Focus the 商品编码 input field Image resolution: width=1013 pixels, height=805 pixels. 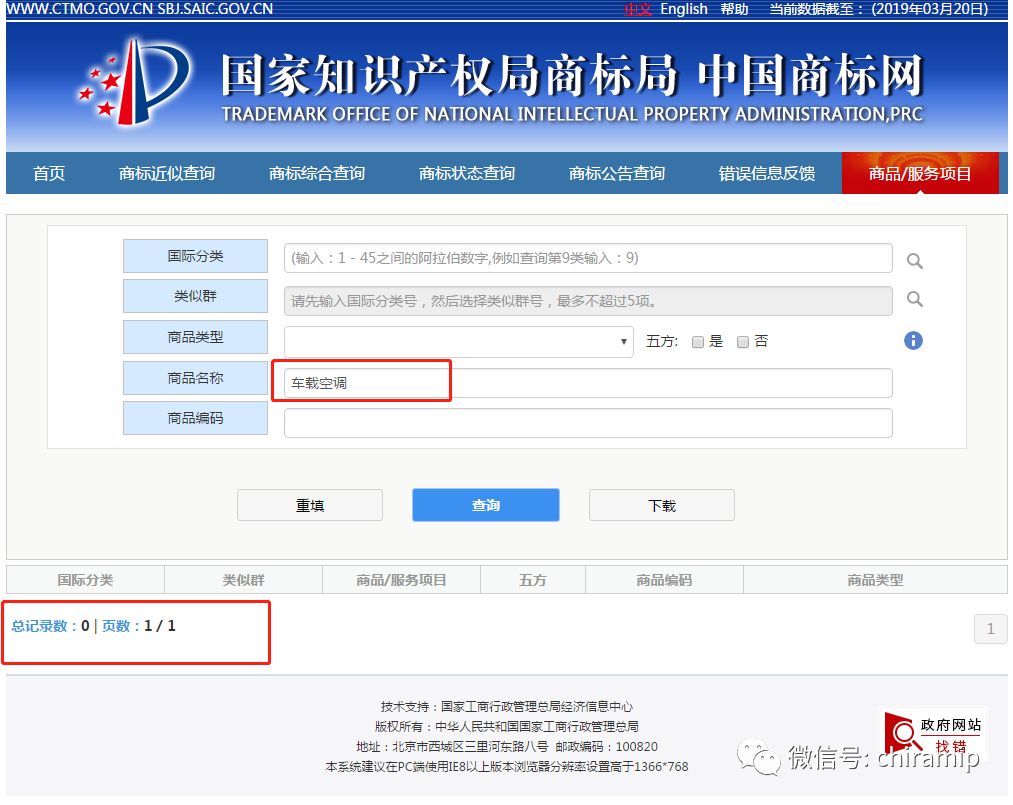588,423
